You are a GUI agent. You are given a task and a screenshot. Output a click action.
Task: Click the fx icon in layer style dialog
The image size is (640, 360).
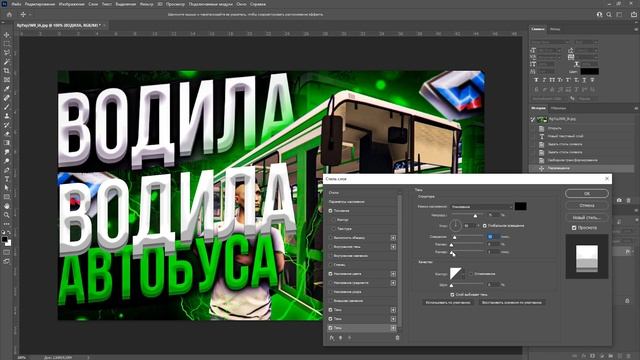pyautogui.click(x=332, y=338)
